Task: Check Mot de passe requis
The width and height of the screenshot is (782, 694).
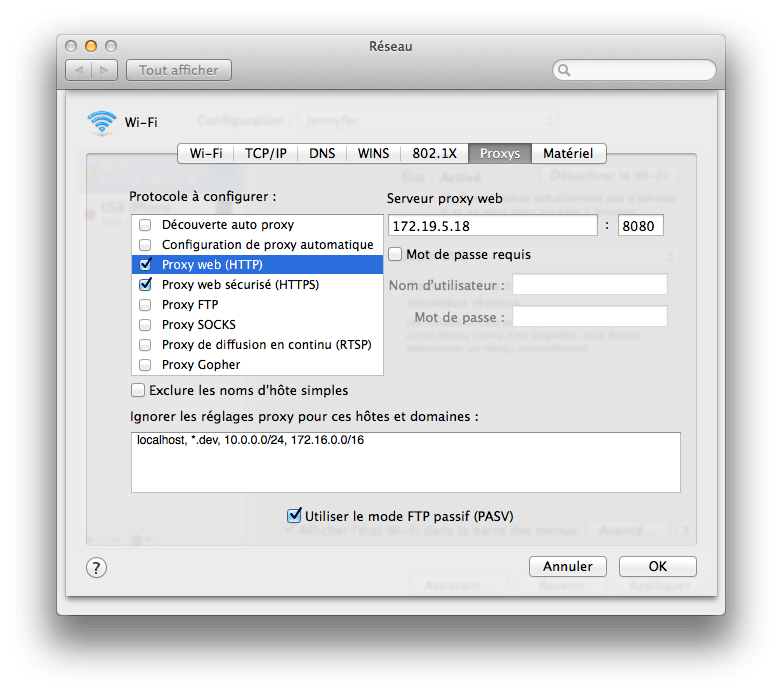Action: (x=395, y=254)
